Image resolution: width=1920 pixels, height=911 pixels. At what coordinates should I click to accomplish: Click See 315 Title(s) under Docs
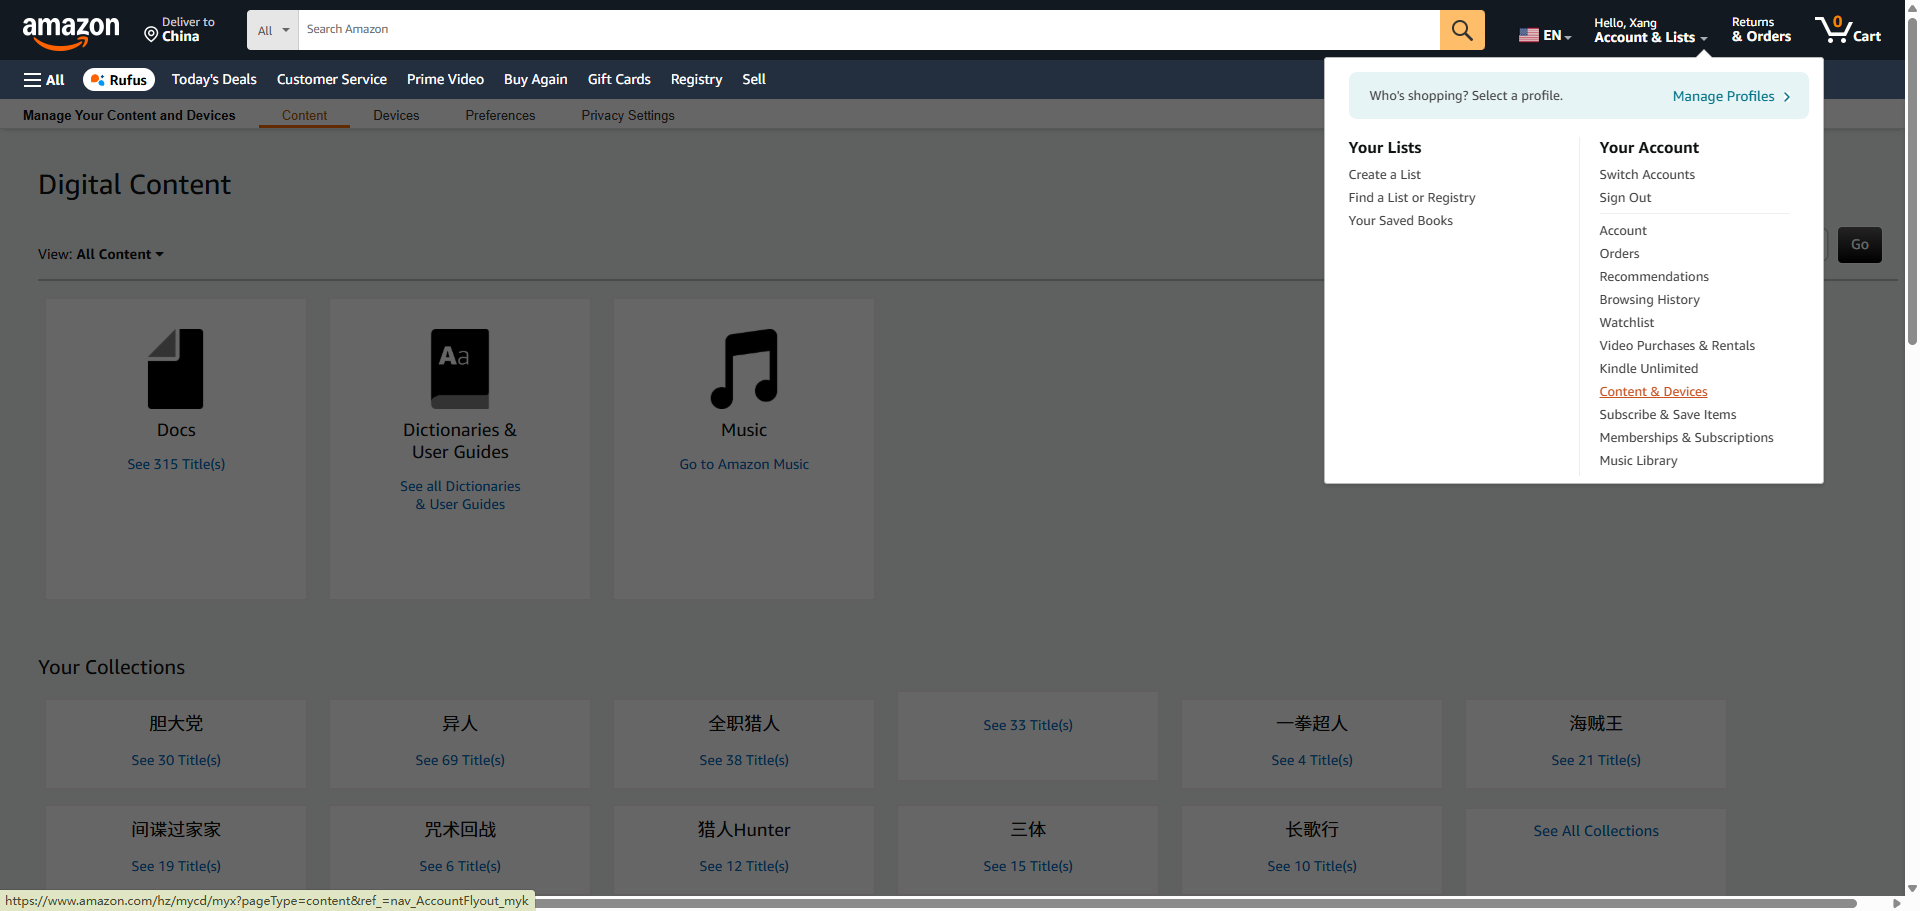176,464
